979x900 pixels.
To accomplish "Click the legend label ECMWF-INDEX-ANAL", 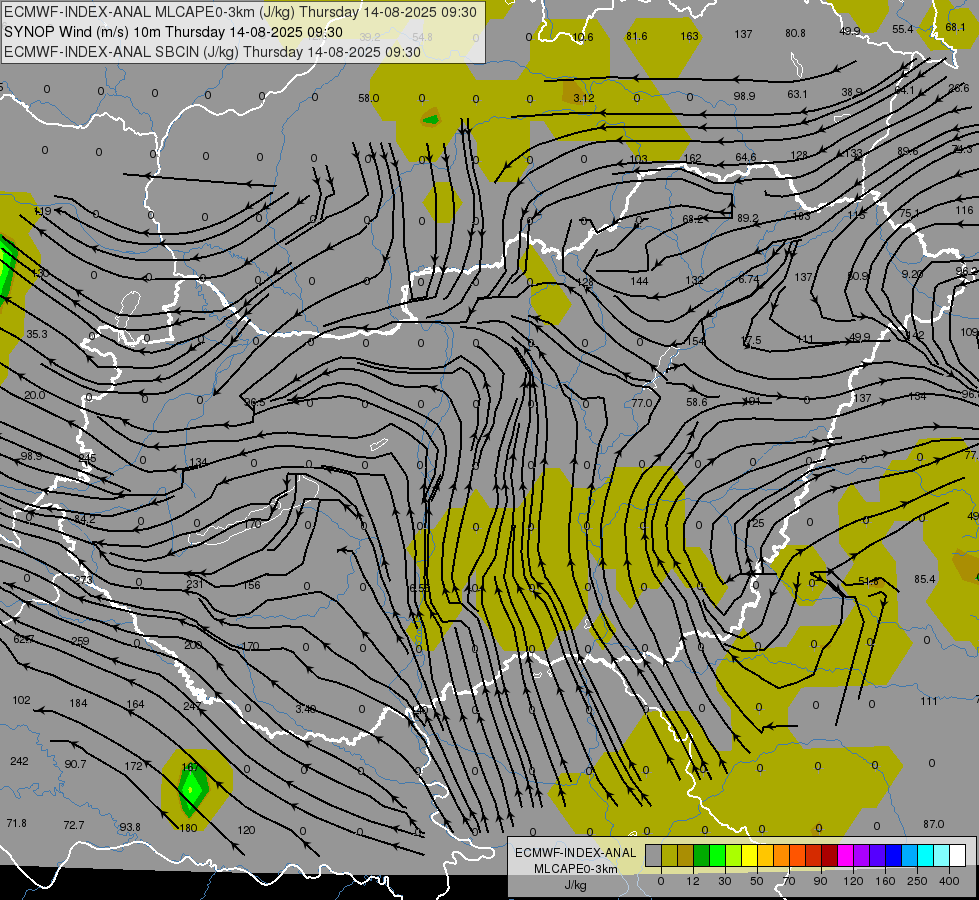I will click(x=575, y=853).
